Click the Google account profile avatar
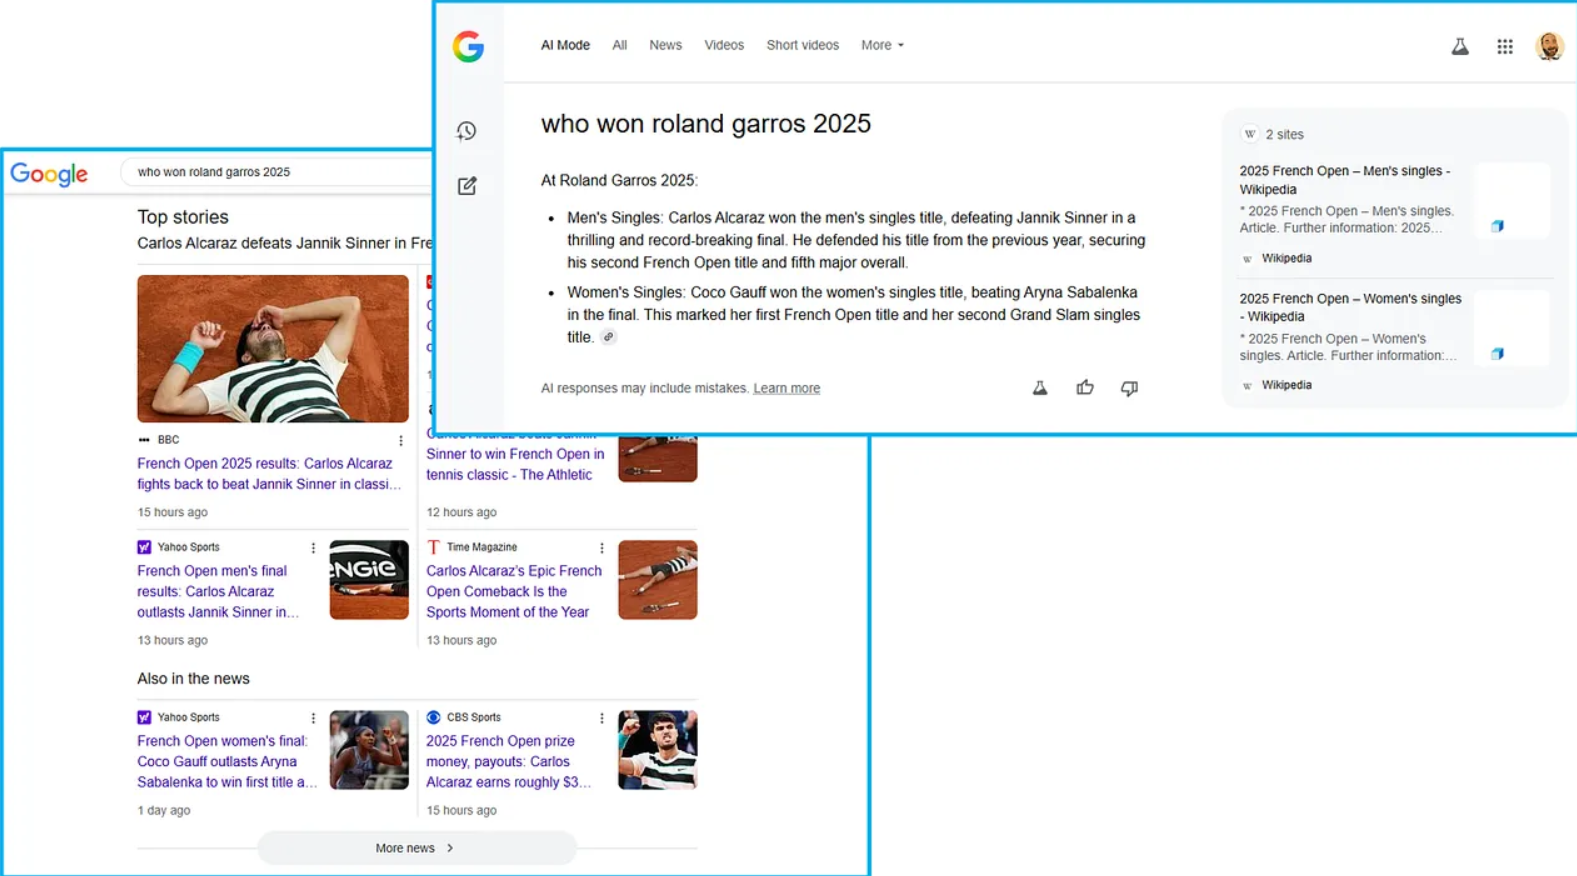This screenshot has height=876, width=1577. tap(1548, 46)
